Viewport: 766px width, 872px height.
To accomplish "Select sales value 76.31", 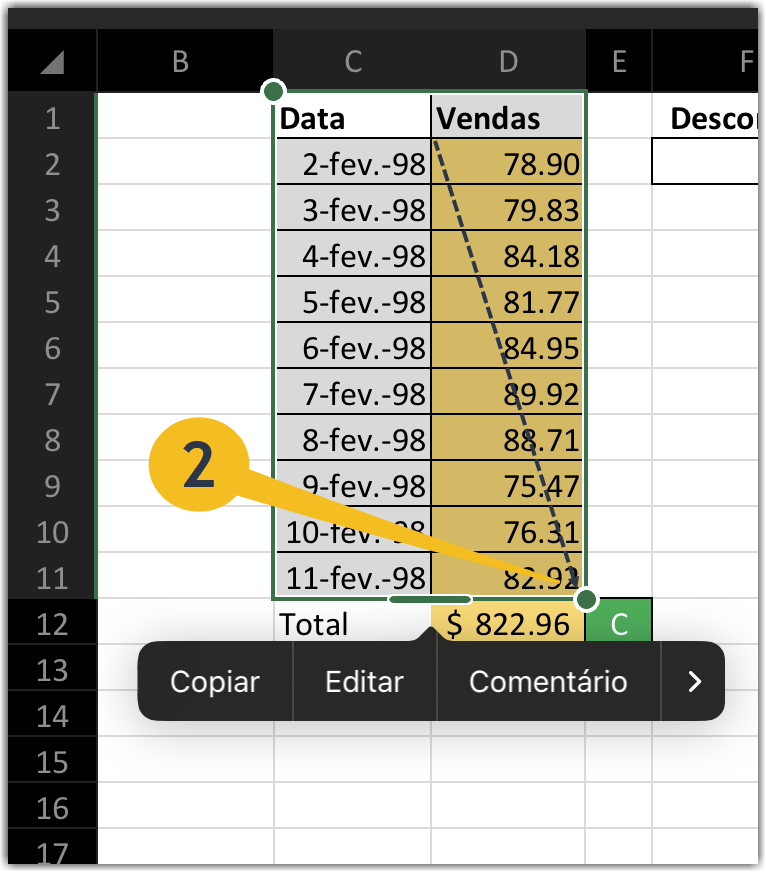I will tap(507, 531).
